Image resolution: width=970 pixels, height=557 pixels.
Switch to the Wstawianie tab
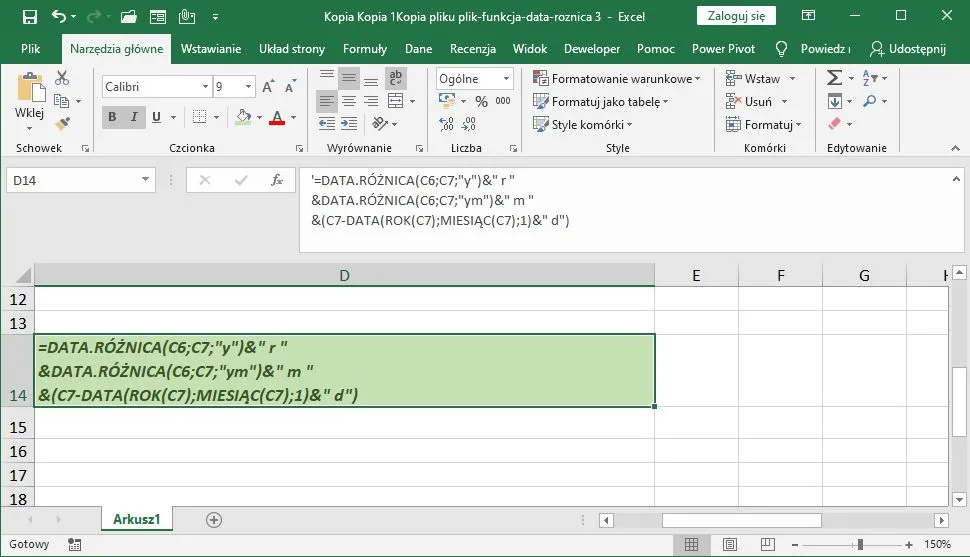point(210,48)
